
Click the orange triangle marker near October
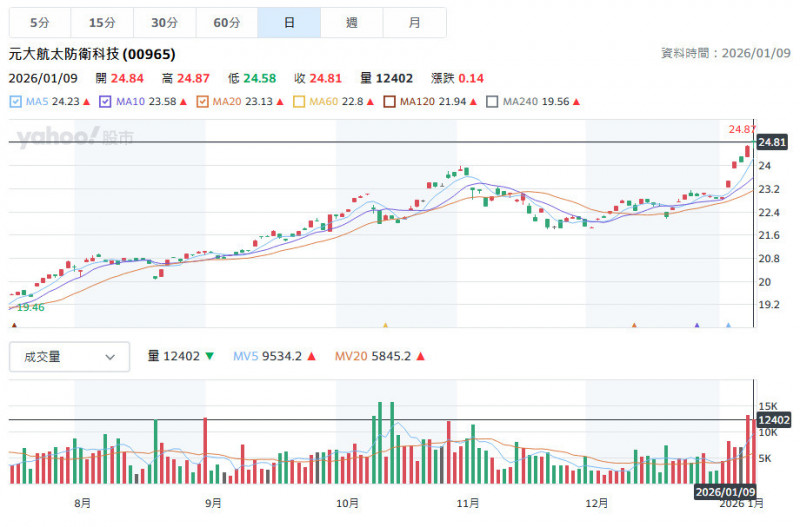point(385,325)
